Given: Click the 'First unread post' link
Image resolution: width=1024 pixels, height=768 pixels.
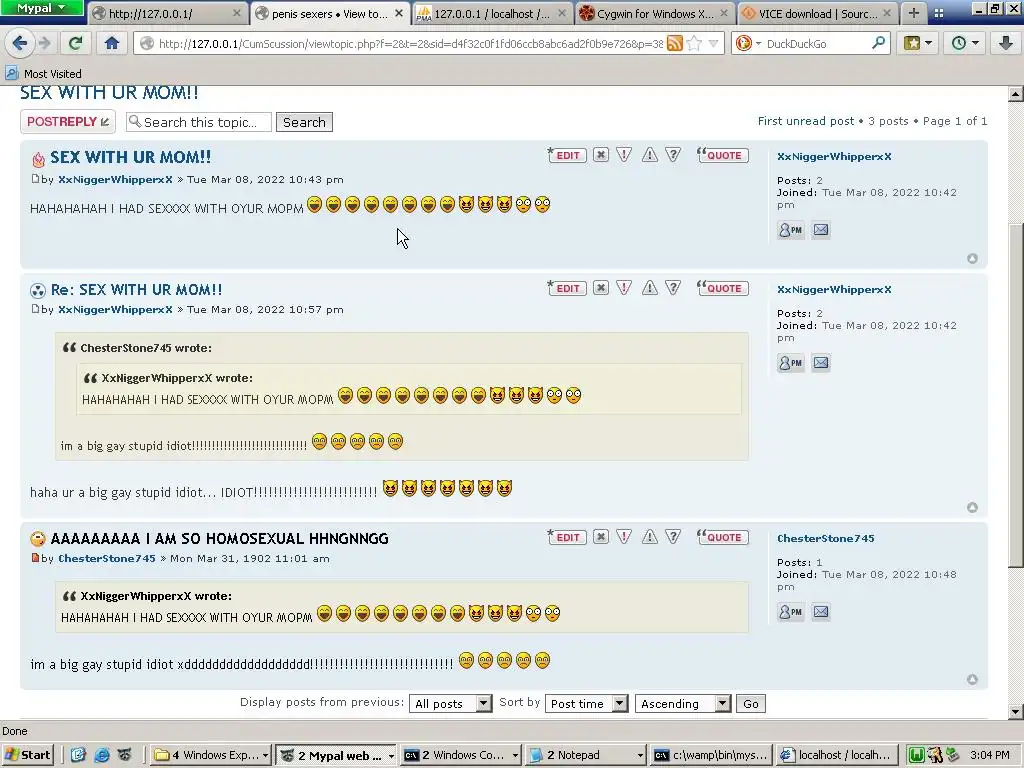Looking at the screenshot, I should pyautogui.click(x=806, y=121).
